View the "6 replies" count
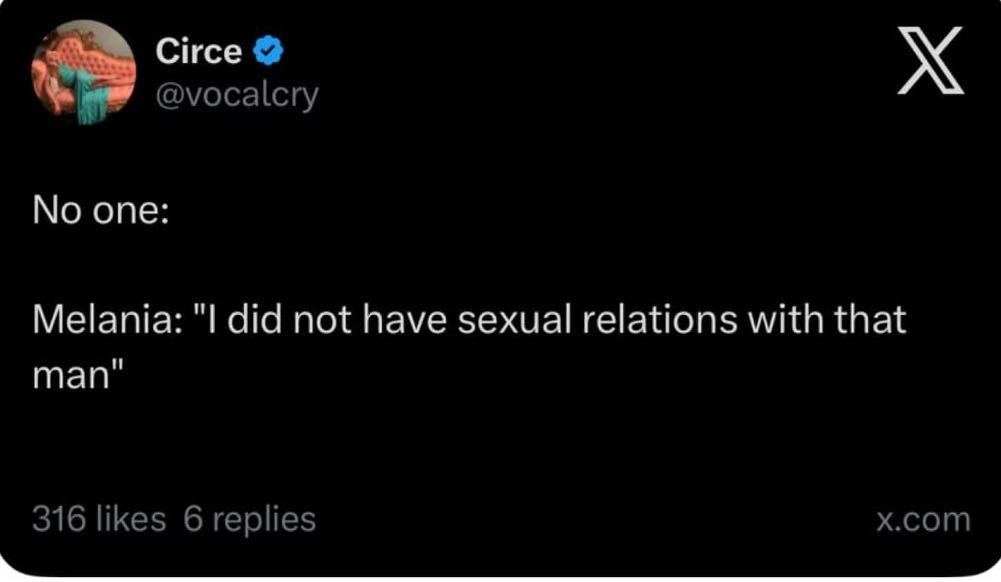1001x582 pixels. 250,519
